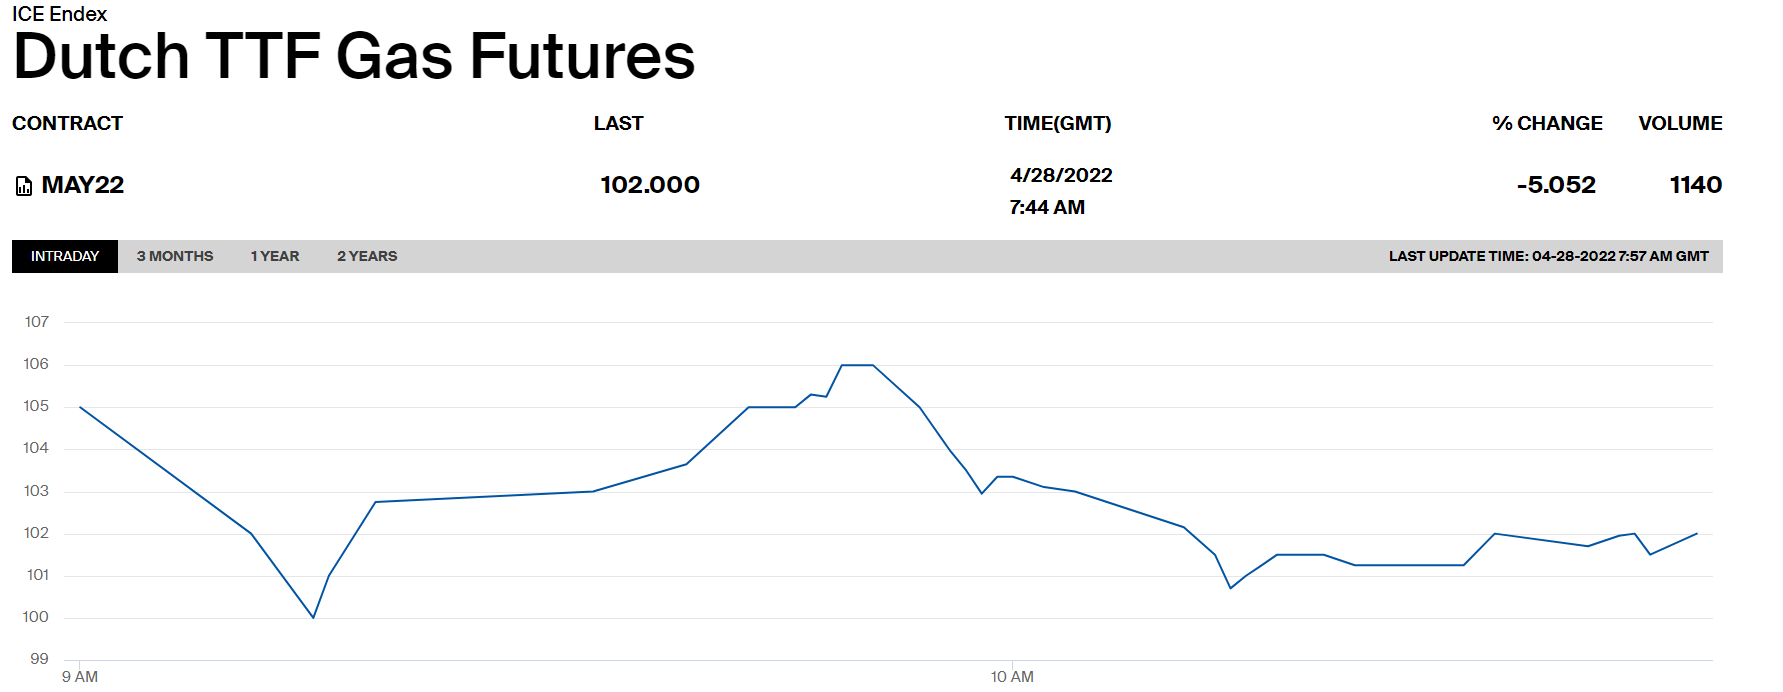Click the chart line's lowest point at 100

click(x=313, y=617)
